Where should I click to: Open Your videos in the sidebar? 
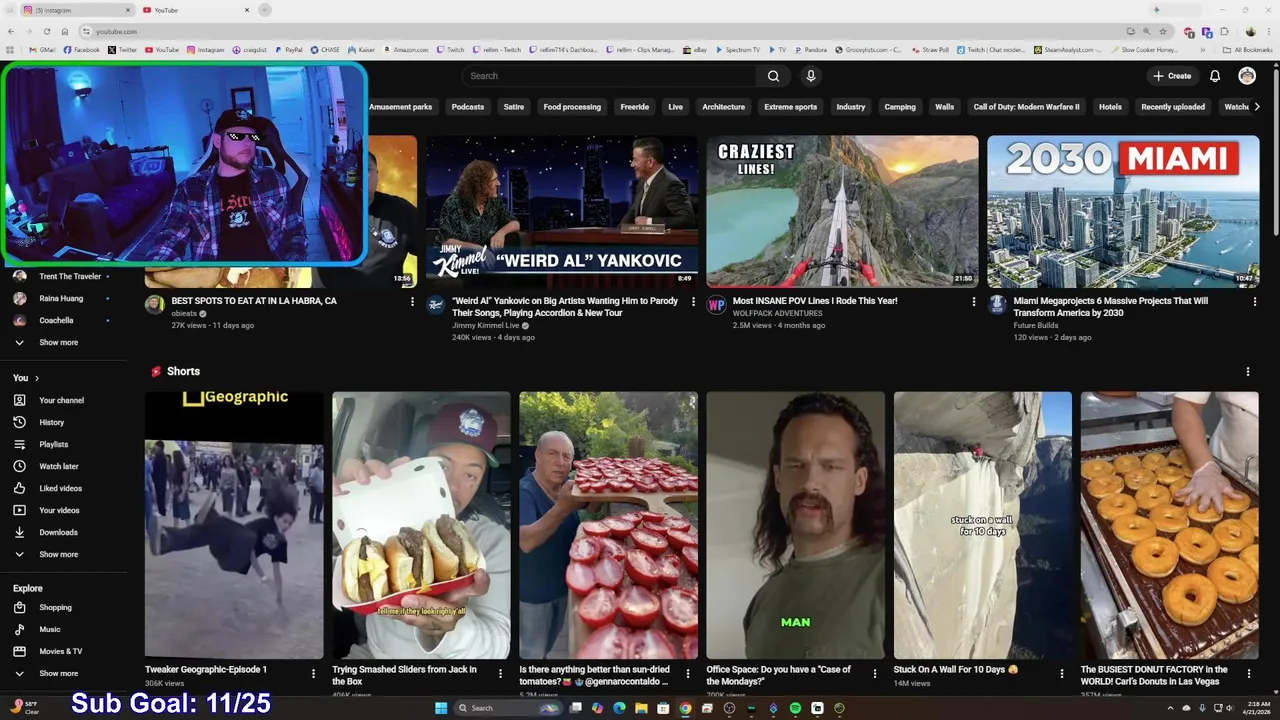point(59,510)
